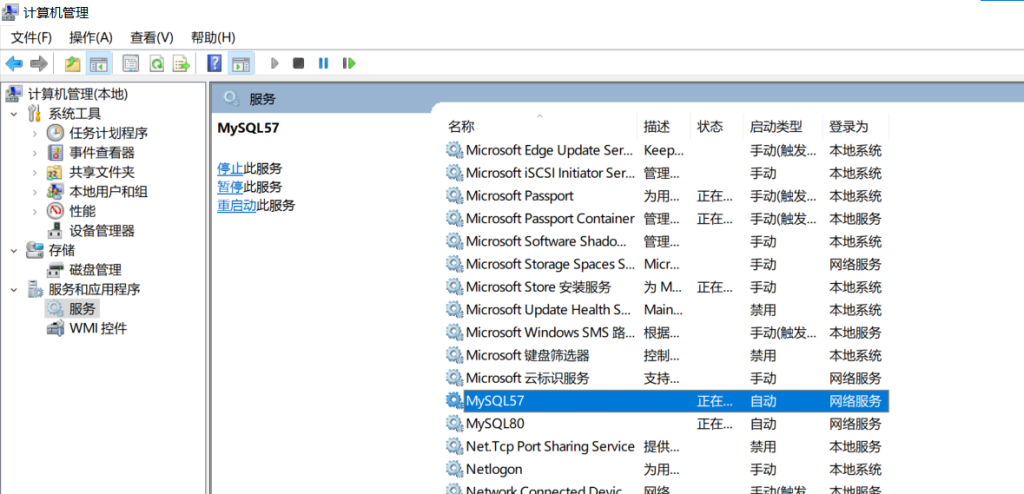Toggle the show/hide console tree button
The height and width of the screenshot is (494, 1024).
99,63
